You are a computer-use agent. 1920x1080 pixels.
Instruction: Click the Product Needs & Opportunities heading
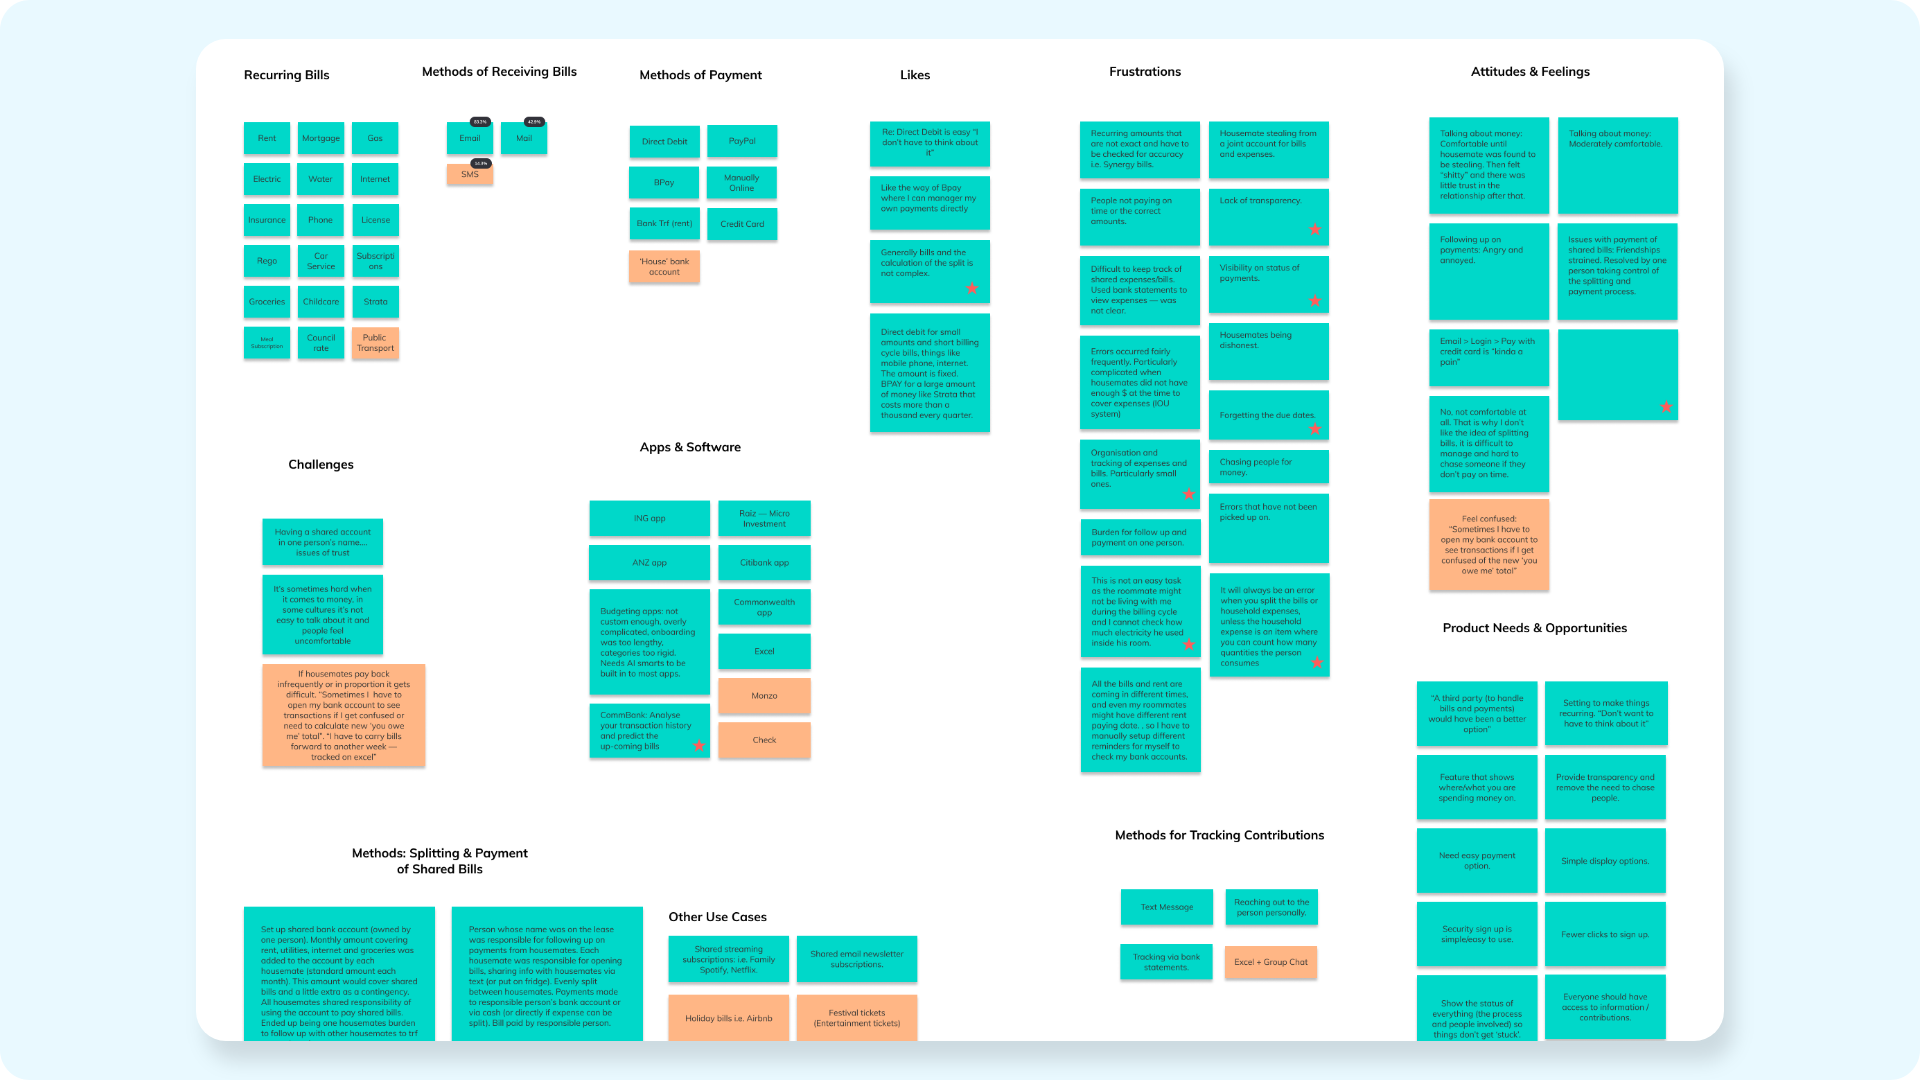1534,628
